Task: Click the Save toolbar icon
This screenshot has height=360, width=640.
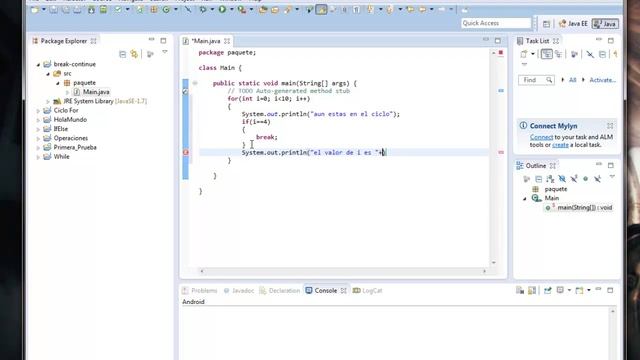Action: 53,9
